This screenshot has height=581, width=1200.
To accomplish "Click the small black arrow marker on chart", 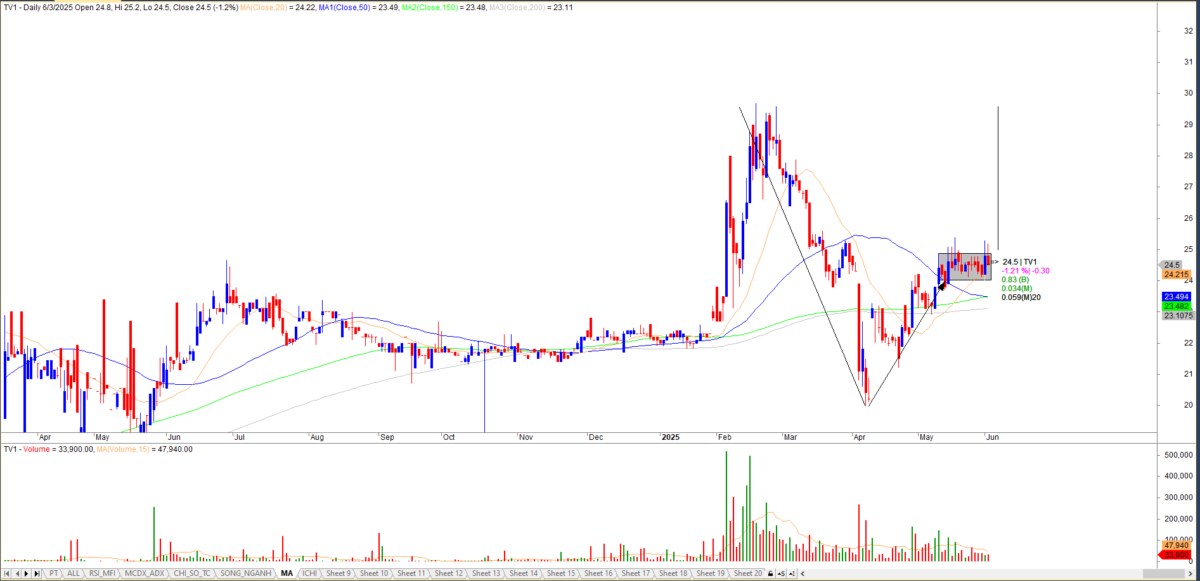I will [x=942, y=285].
